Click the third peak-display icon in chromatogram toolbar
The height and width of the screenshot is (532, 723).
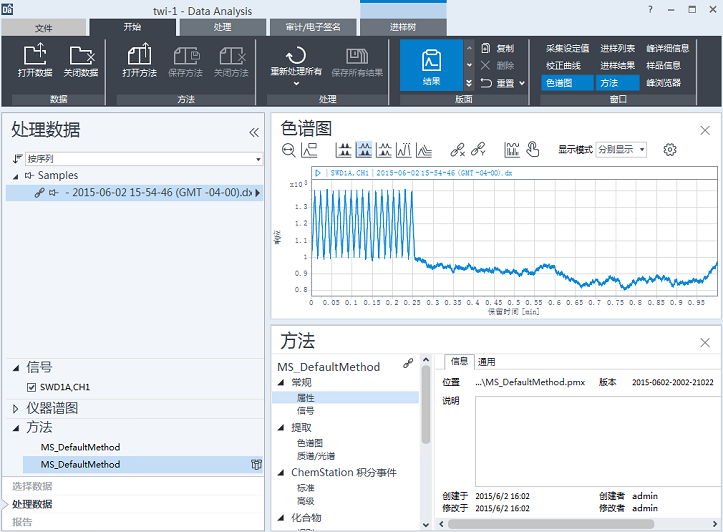(x=384, y=150)
